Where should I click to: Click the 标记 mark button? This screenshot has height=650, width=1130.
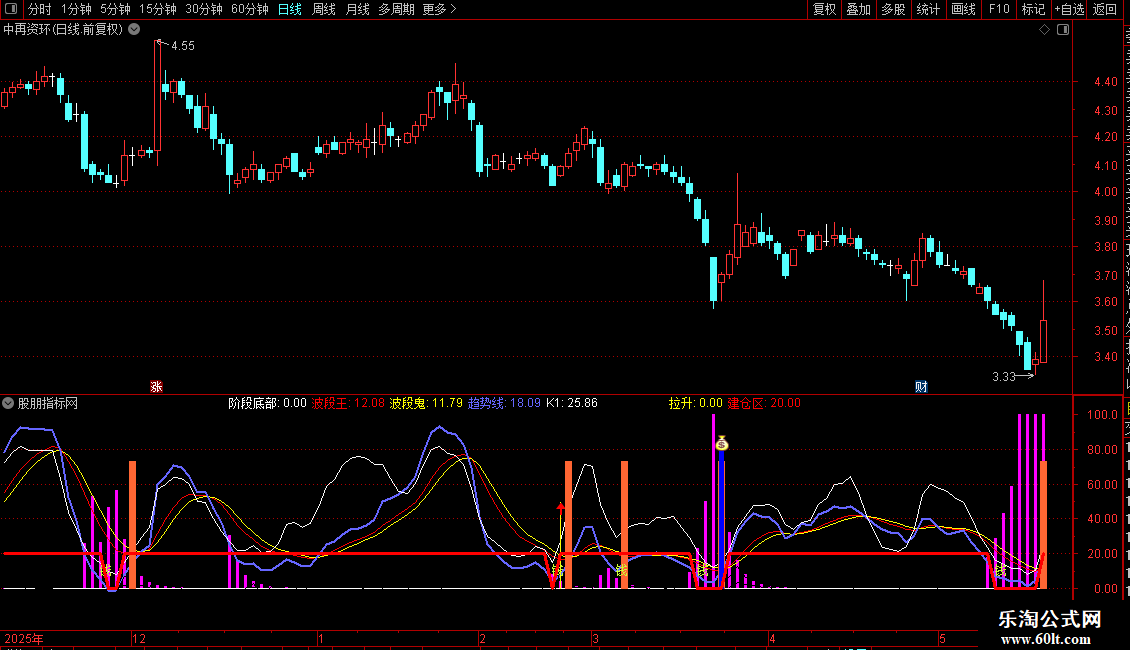click(x=1033, y=9)
